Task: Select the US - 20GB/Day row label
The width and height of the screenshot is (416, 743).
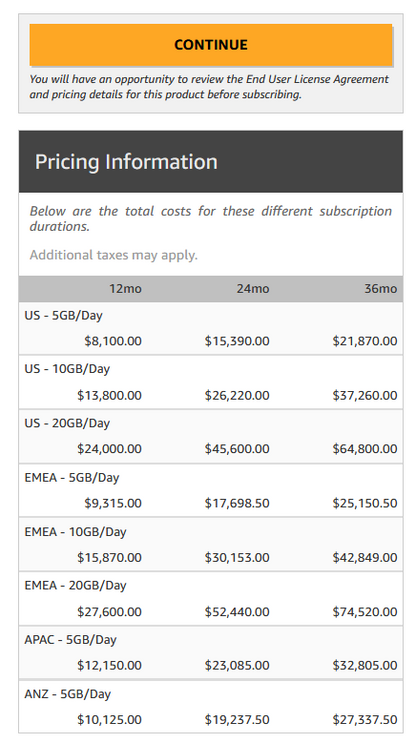Action: [67, 423]
